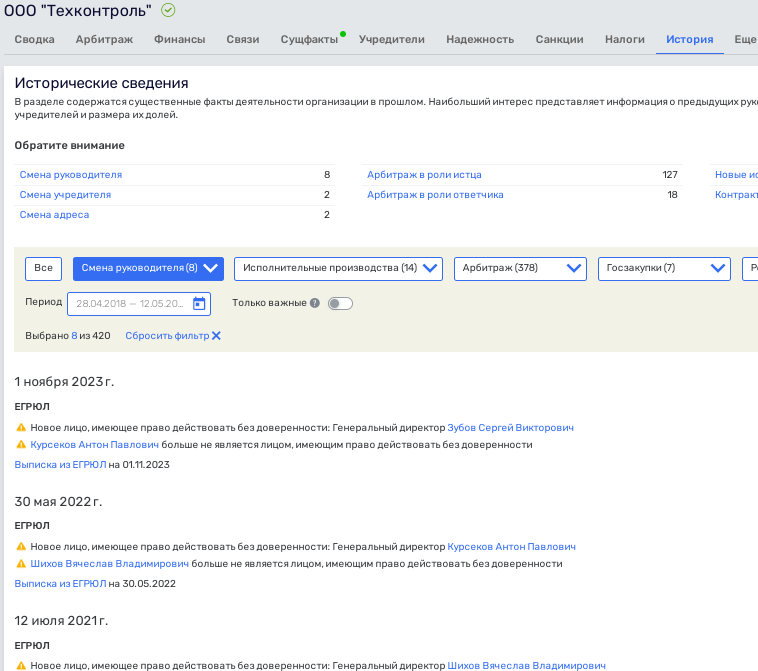Select the Все filter button

click(x=43, y=268)
